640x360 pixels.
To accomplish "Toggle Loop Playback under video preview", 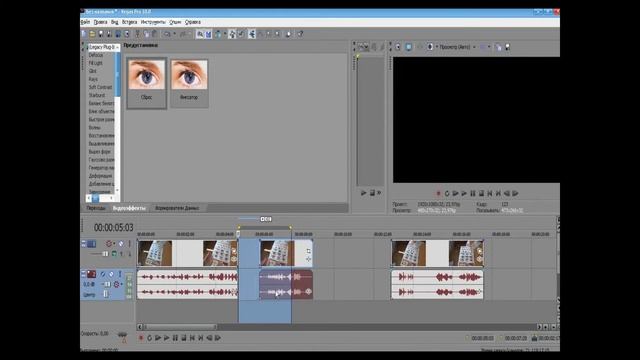I will [447, 193].
